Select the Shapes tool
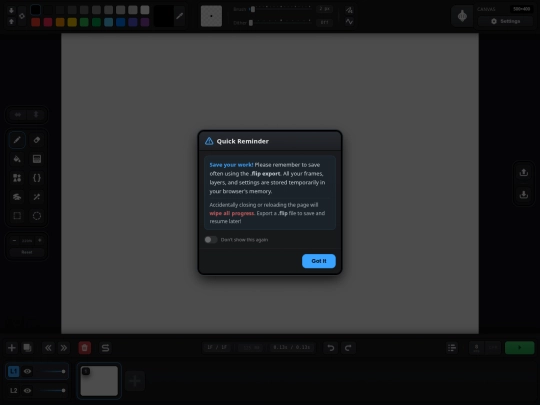 (x=17, y=178)
